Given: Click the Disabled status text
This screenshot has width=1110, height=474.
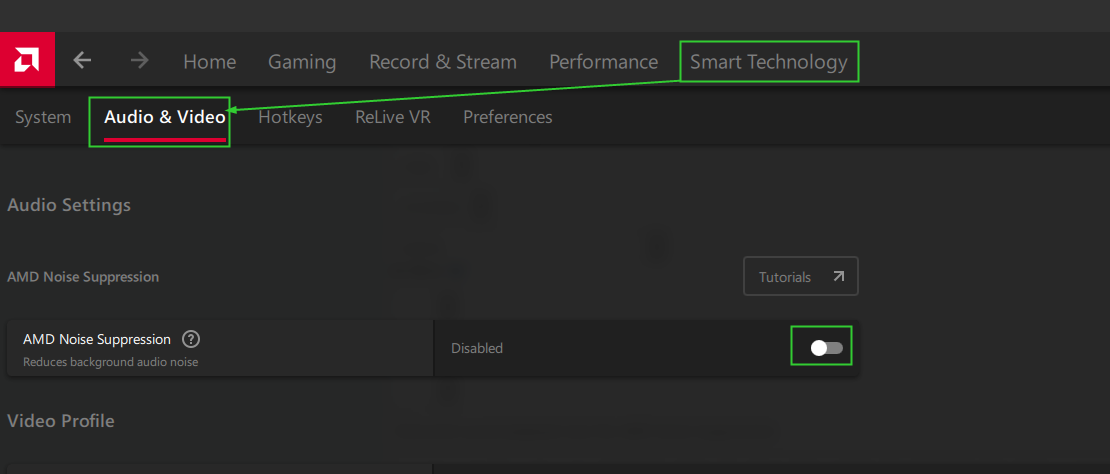Looking at the screenshot, I should [x=477, y=349].
